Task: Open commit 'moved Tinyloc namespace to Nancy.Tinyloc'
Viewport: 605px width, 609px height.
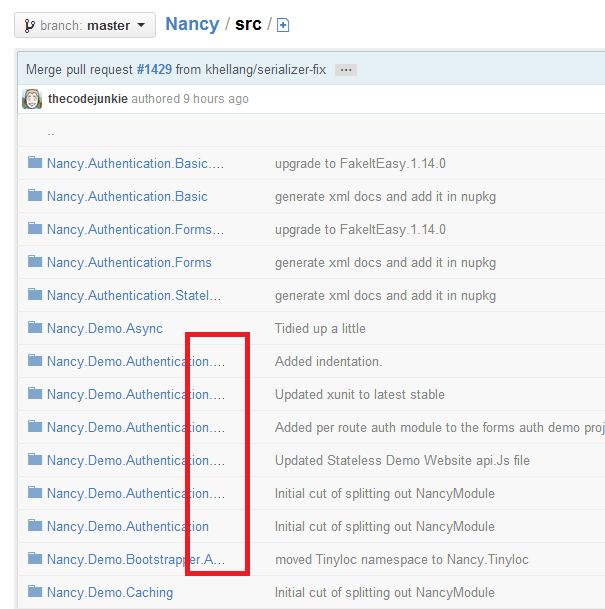Action: tap(402, 560)
